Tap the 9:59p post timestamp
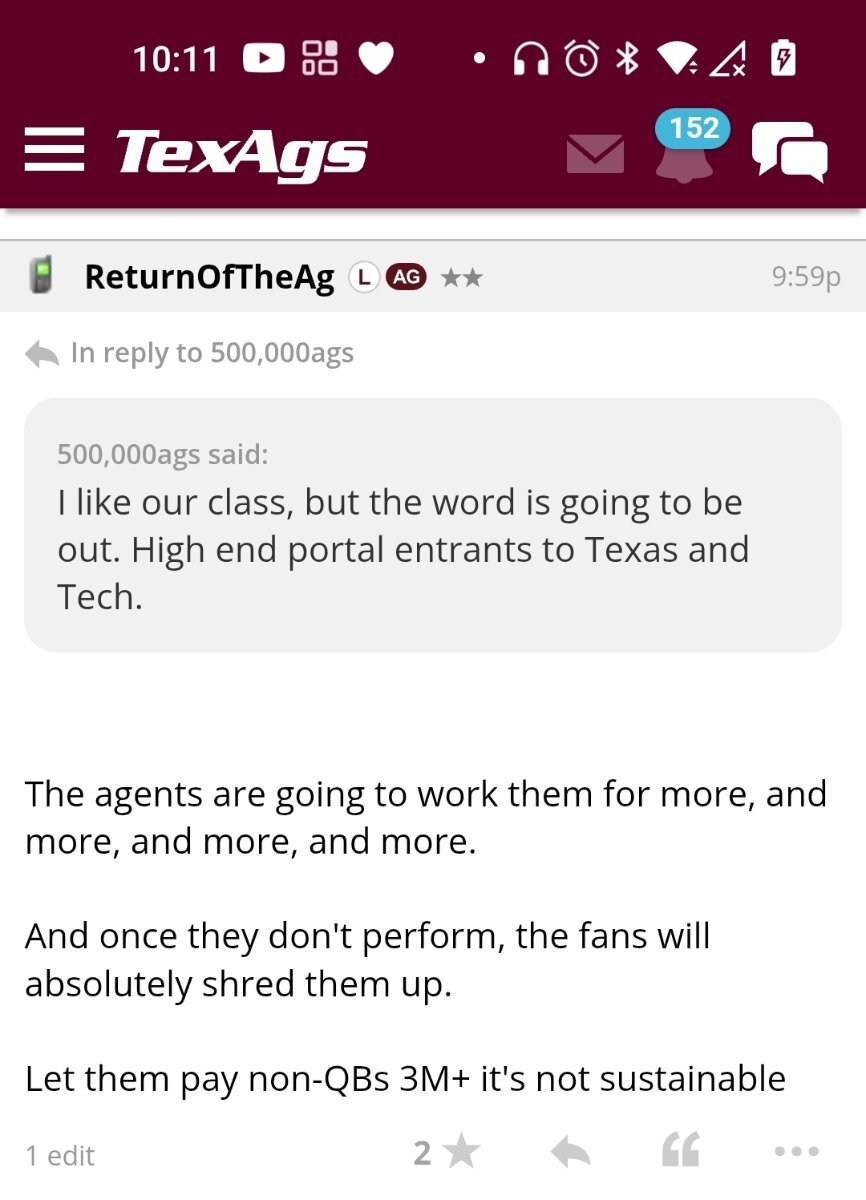Image resolution: width=866 pixels, height=1200 pixels. [x=805, y=277]
